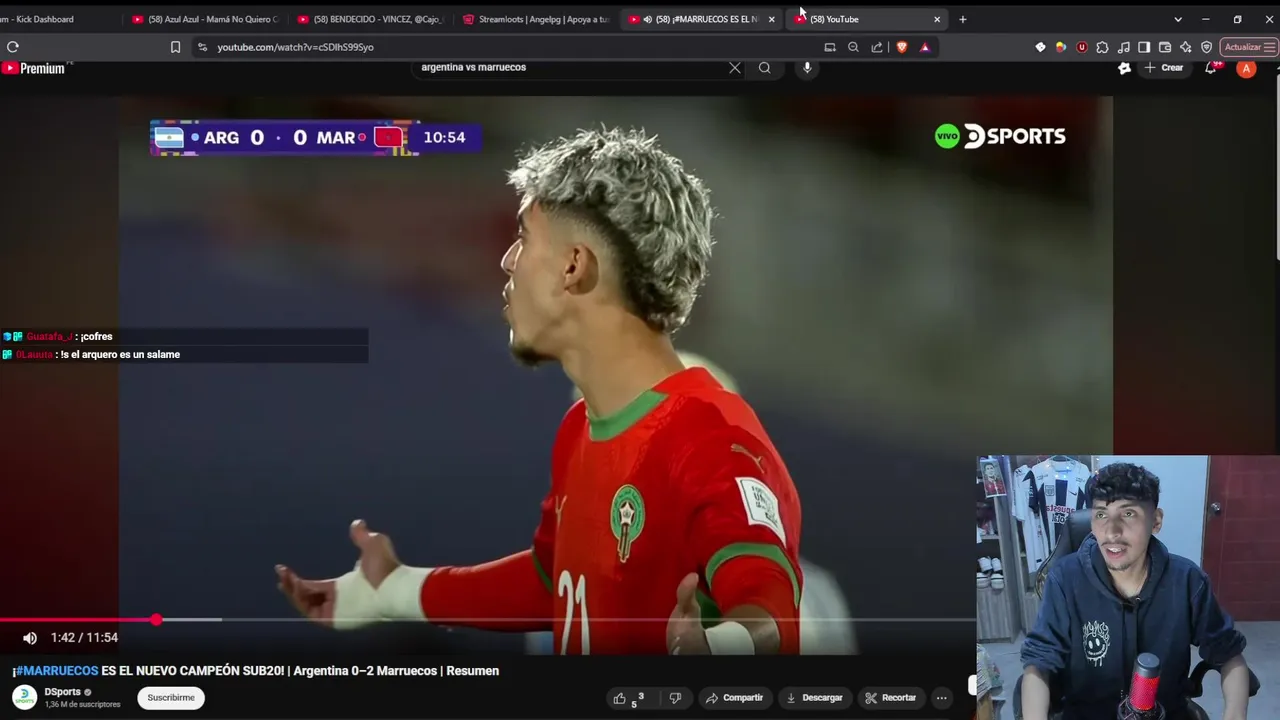Open the VPN shield icon

click(1207, 47)
